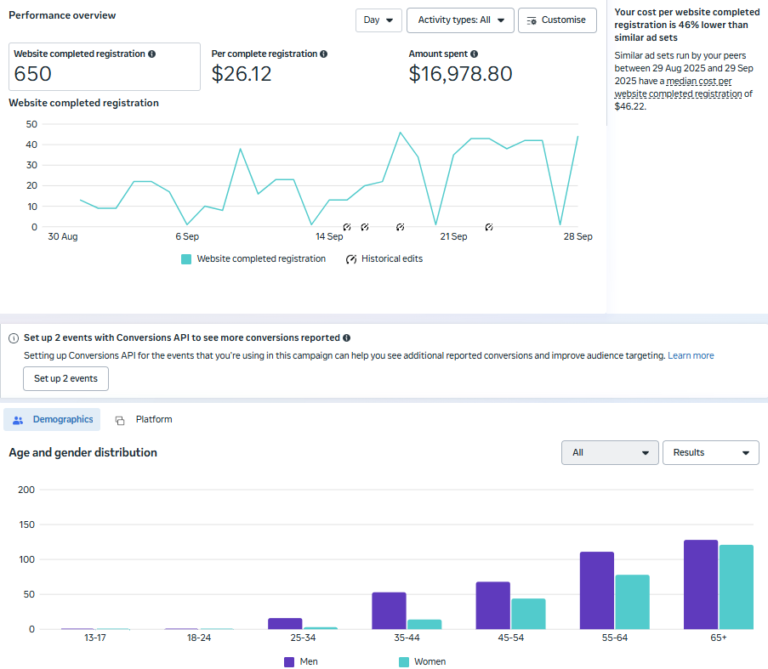Click historical edit marker right of 21 Sep
This screenshot has width=768, height=669.
[489, 227]
